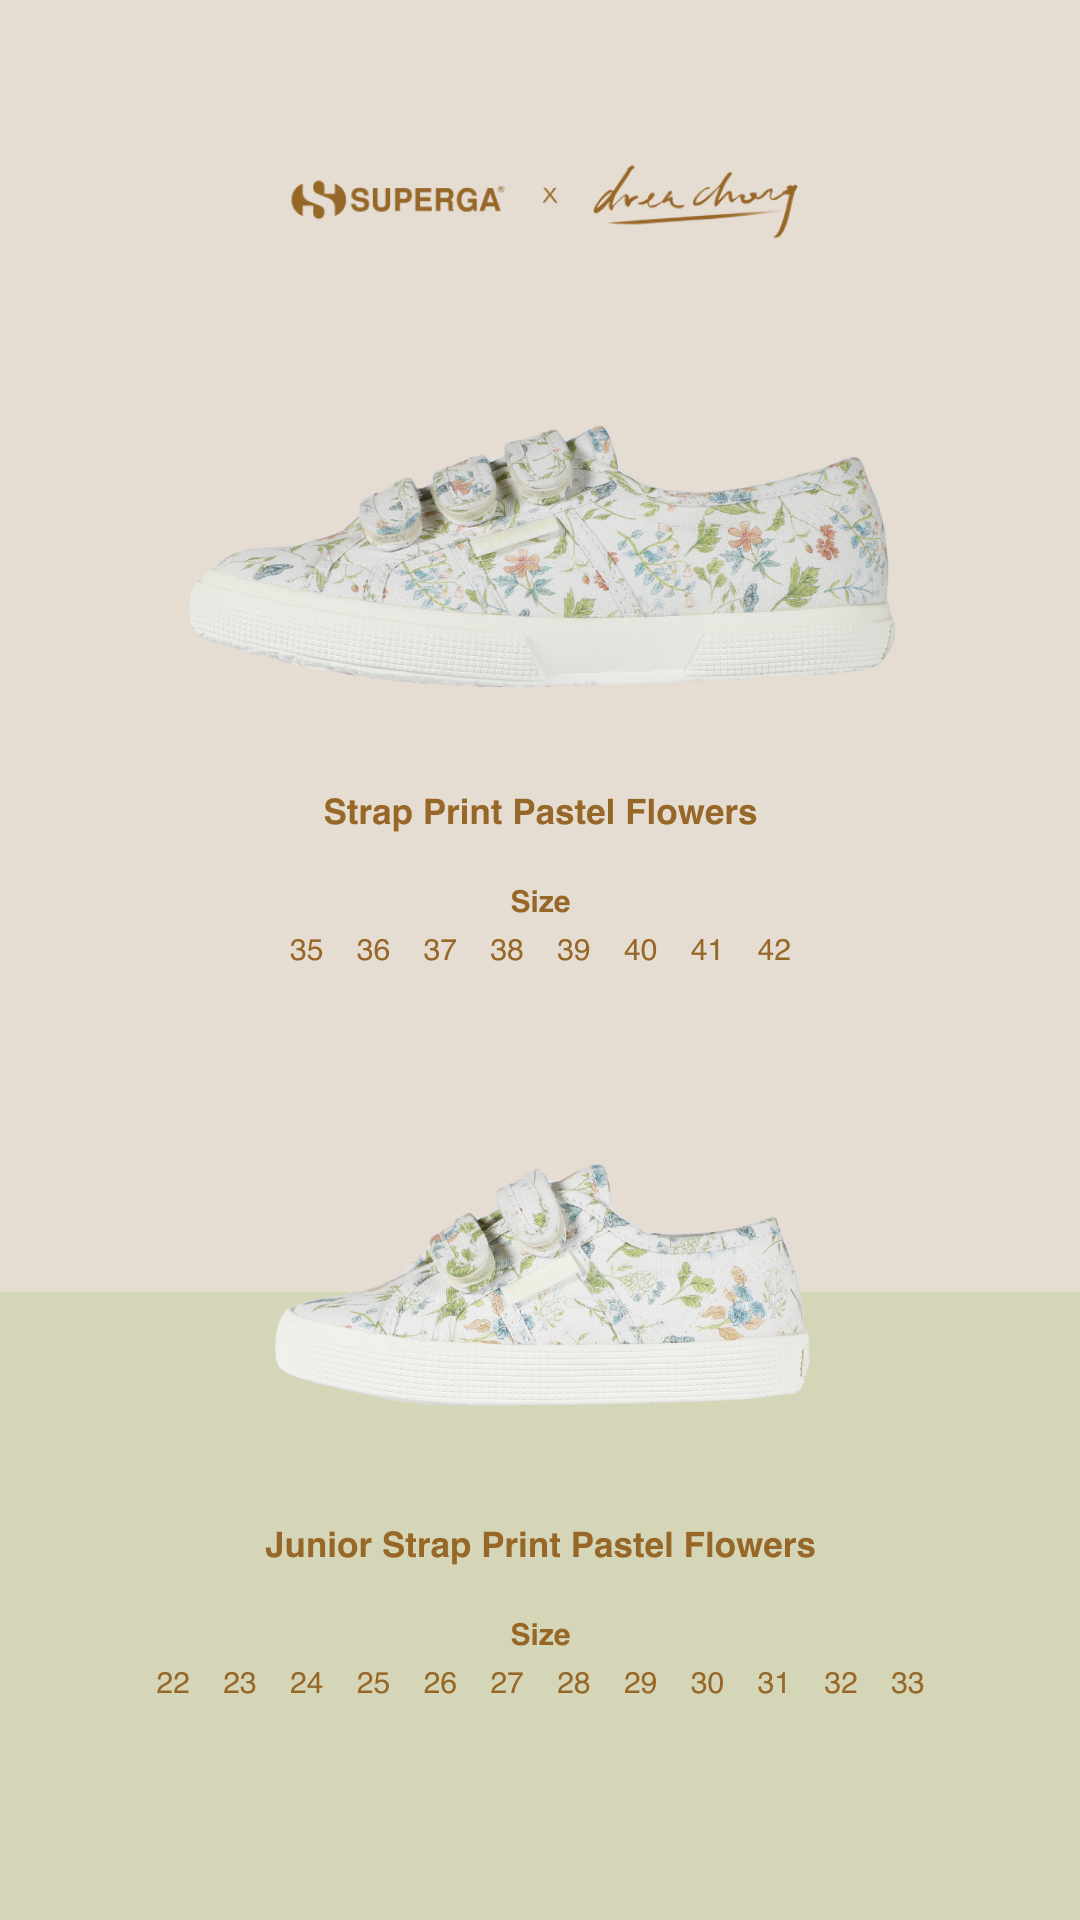1080x1920 pixels.
Task: Click the Size label under junior shoe
Action: tap(540, 1635)
